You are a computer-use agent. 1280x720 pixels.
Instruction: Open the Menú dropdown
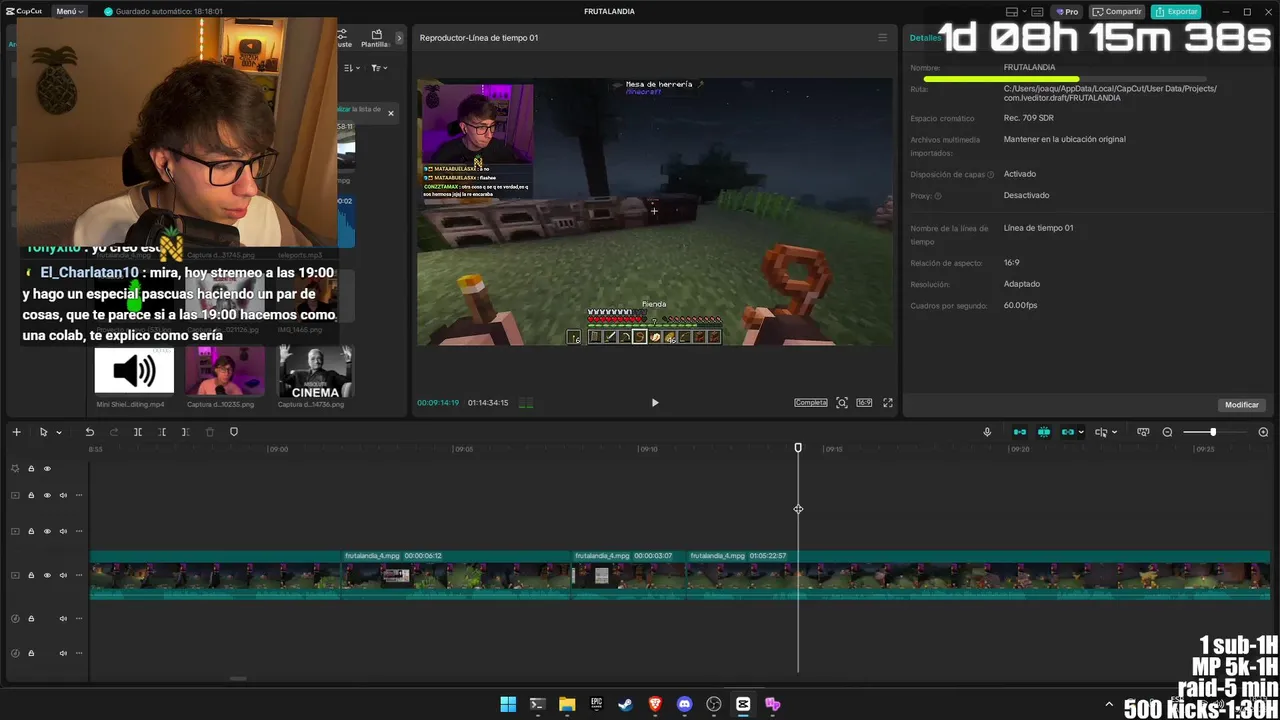[70, 12]
